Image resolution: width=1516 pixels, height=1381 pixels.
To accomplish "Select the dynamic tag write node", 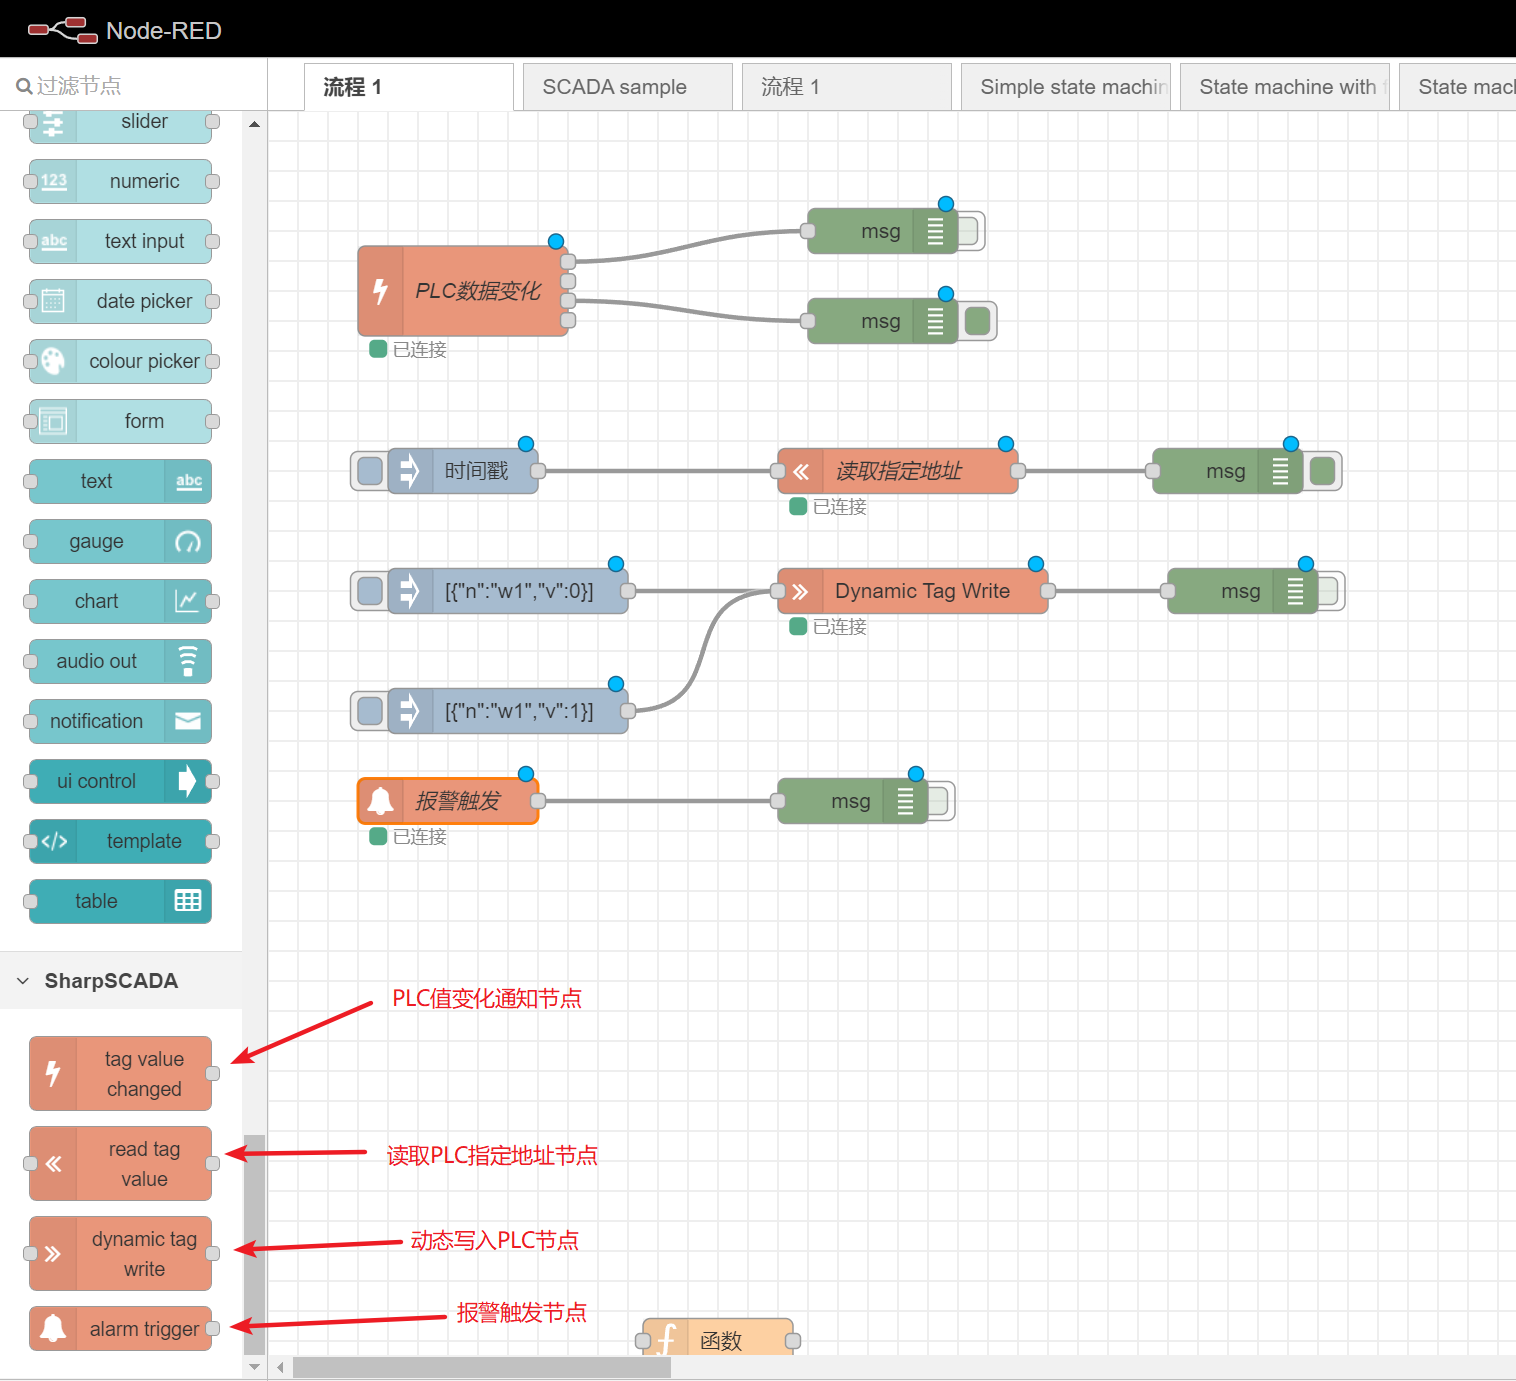I will click(120, 1253).
